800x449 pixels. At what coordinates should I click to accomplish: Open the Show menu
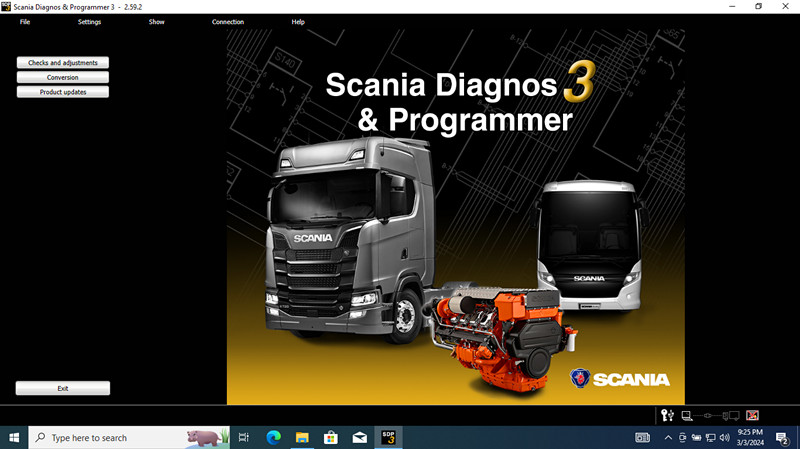157,22
